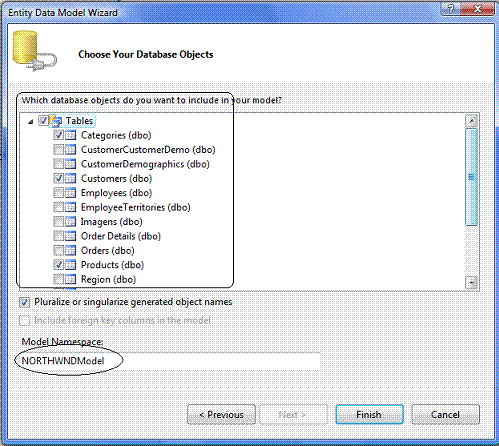Uncheck the Customers (dbo) checkbox

coord(59,178)
